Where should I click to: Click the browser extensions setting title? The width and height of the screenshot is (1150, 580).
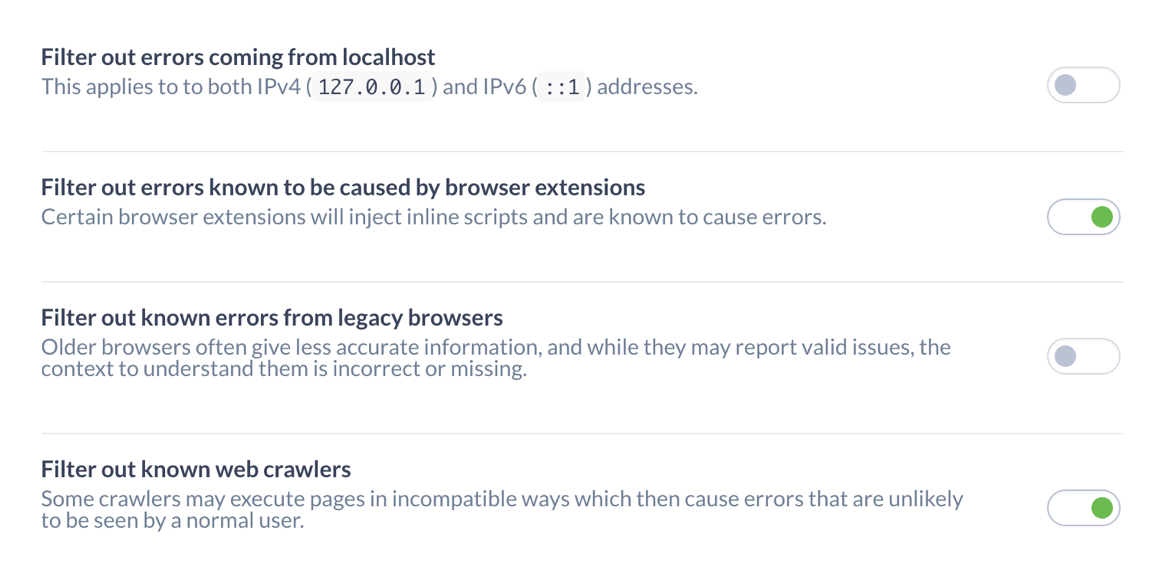click(342, 187)
